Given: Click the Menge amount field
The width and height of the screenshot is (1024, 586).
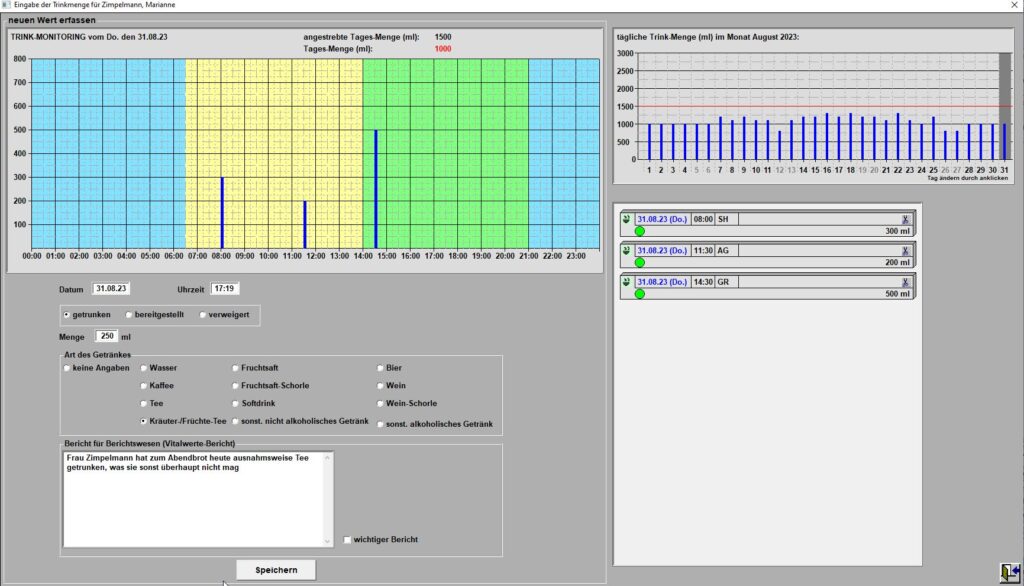Looking at the screenshot, I should 107,337.
